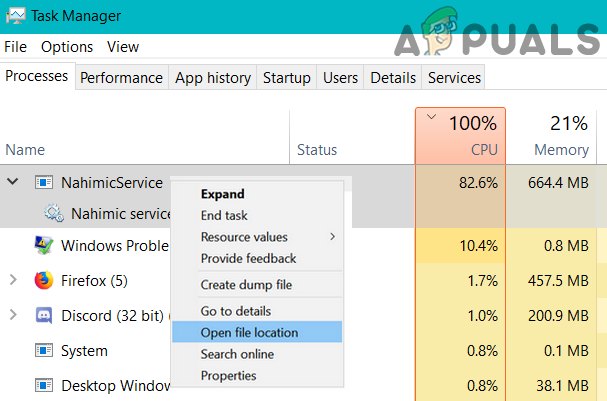Expand the Discord process group
The height and width of the screenshot is (401, 607).
13,315
